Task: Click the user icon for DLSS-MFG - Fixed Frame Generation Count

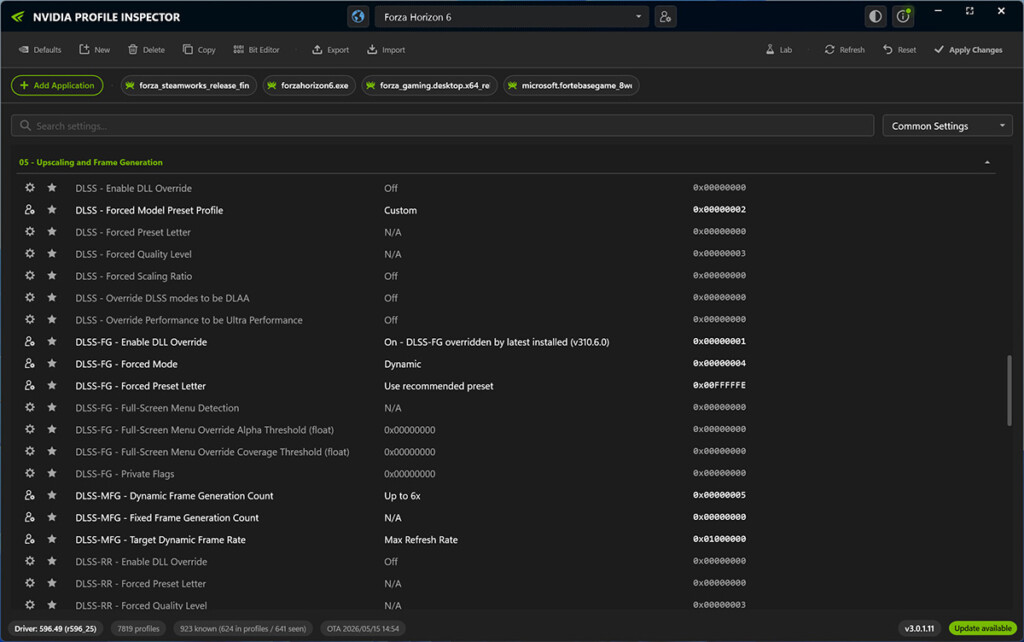Action: (x=29, y=517)
